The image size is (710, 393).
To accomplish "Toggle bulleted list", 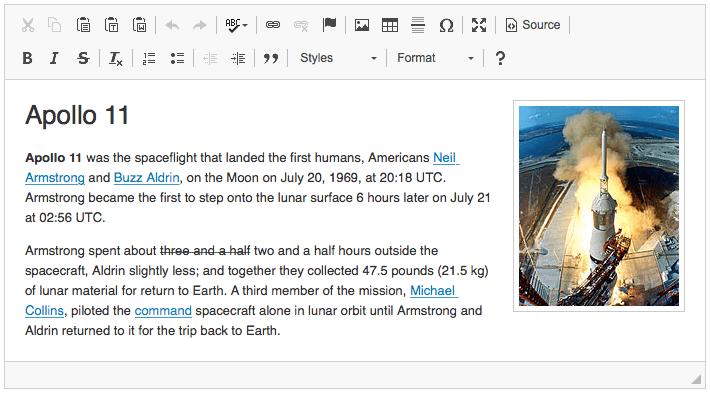I will click(x=177, y=58).
